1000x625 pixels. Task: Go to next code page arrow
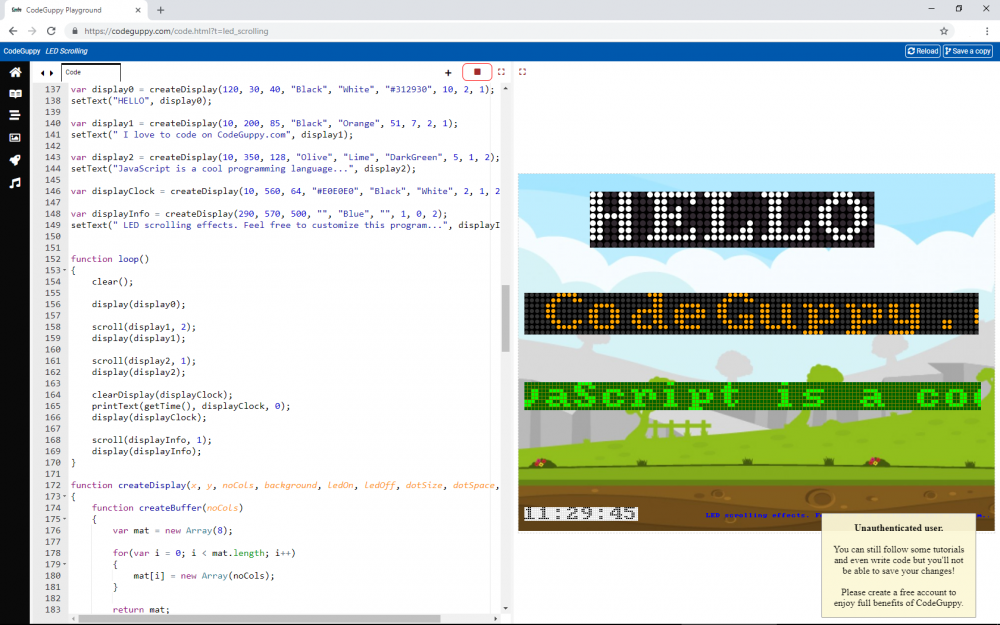(x=52, y=73)
